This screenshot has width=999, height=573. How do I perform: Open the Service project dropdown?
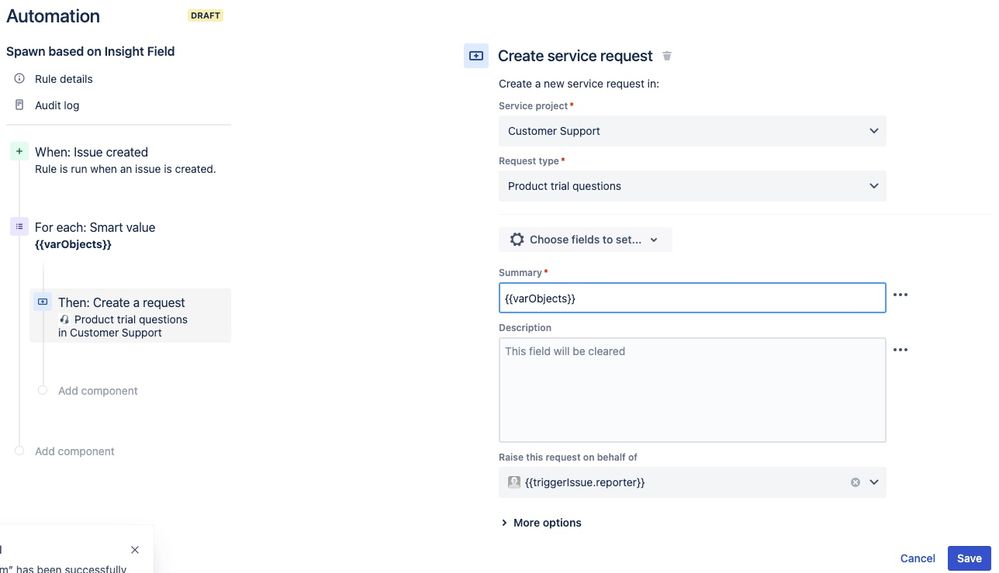click(x=692, y=131)
